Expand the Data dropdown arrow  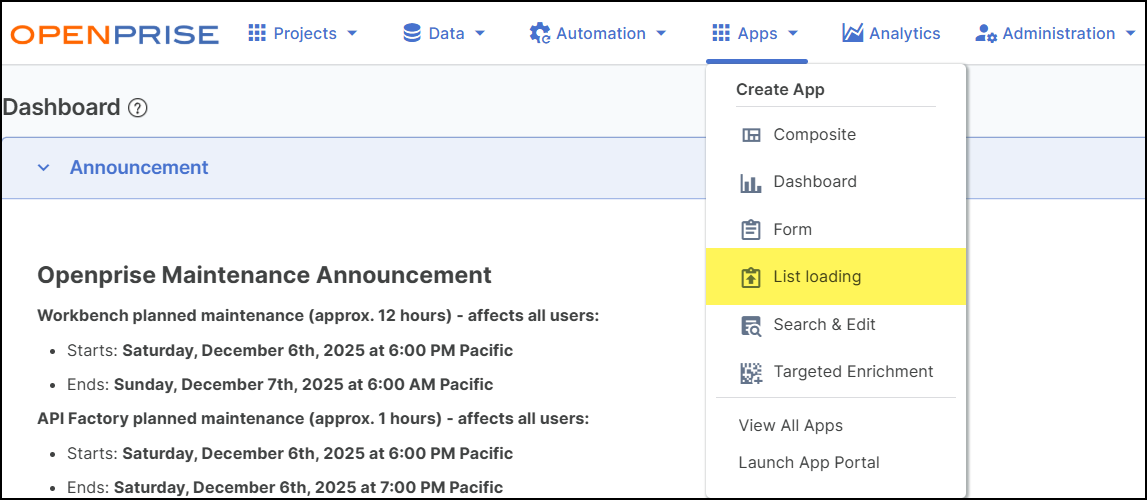tap(480, 34)
